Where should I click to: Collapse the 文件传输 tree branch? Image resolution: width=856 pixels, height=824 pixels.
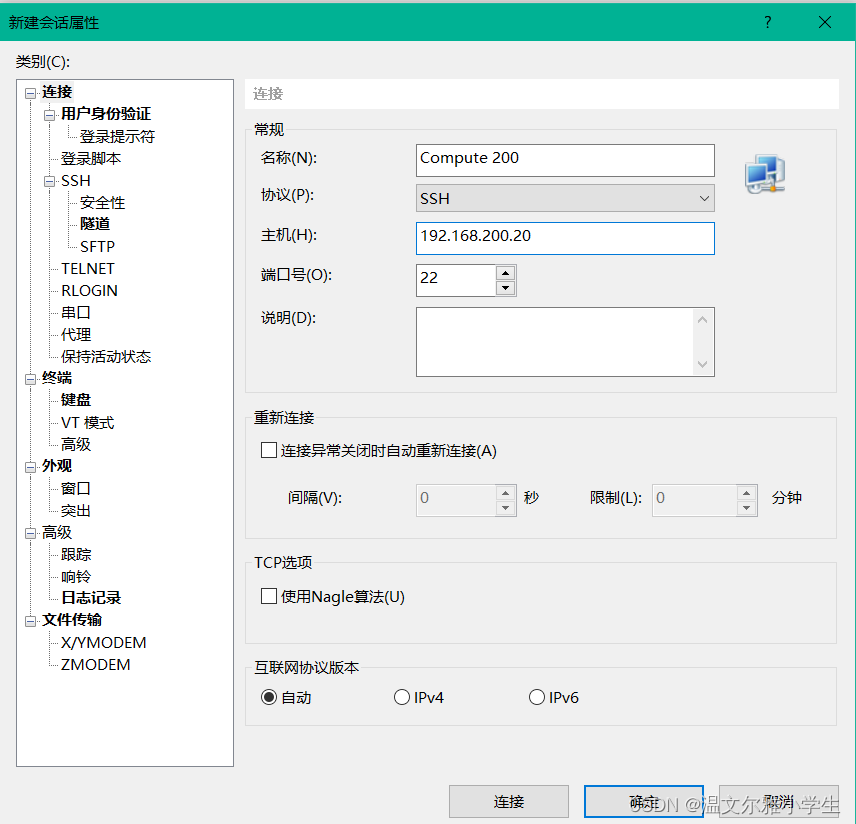coord(32,619)
